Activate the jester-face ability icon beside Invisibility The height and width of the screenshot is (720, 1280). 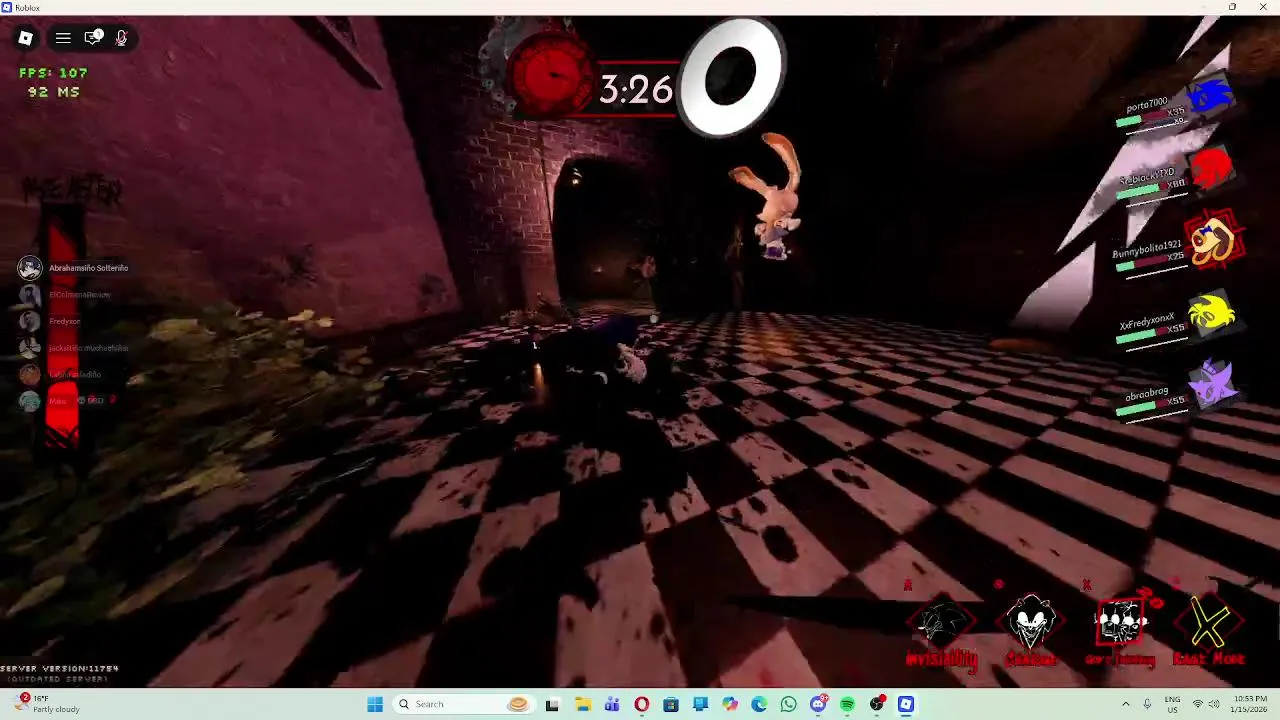point(1030,623)
